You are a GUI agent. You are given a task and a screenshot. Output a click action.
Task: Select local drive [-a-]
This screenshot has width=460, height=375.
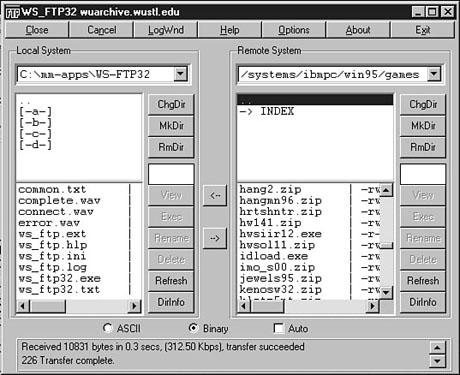point(35,111)
